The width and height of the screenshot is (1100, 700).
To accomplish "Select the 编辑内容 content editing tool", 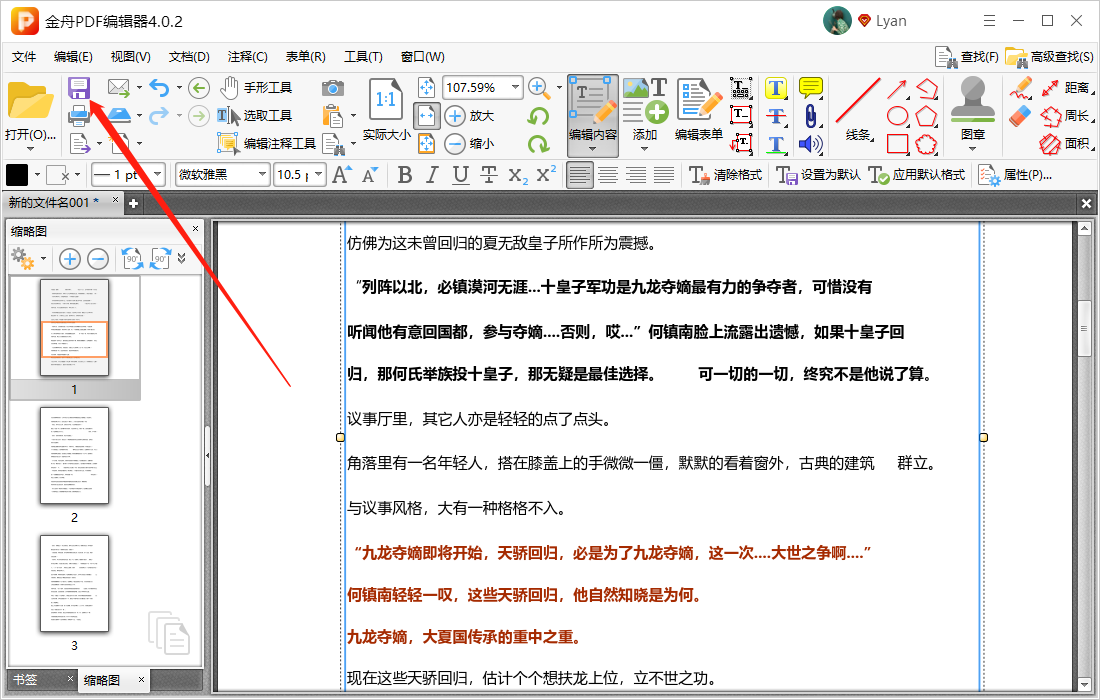I will coord(591,110).
